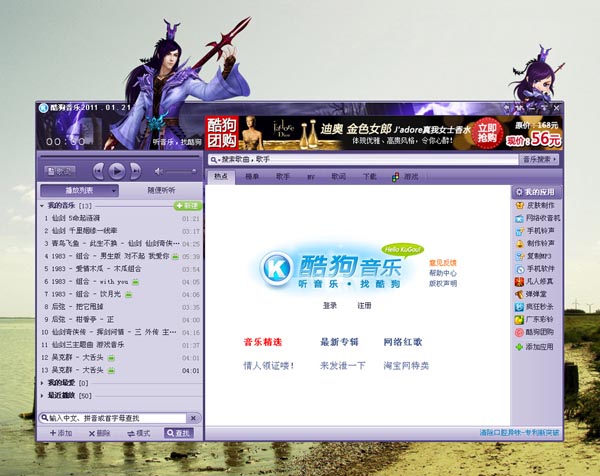Screen dimensions: 600x476
Task: Skip to the next track
Action: (135, 171)
